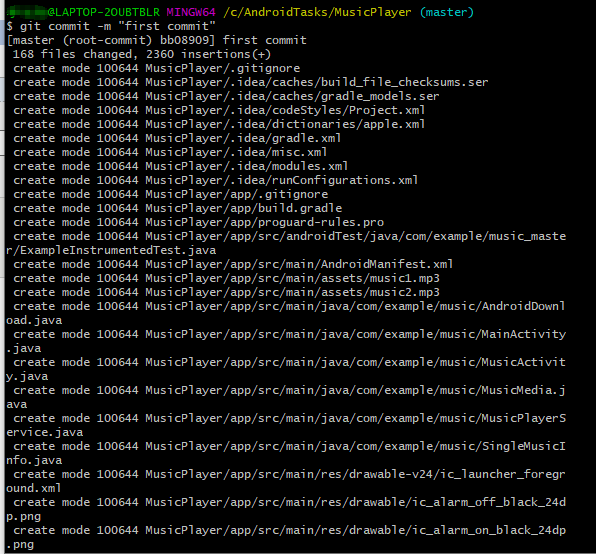Click the MainActivity line
Image resolution: width=596 pixels, height=554 pixels.
point(290,334)
